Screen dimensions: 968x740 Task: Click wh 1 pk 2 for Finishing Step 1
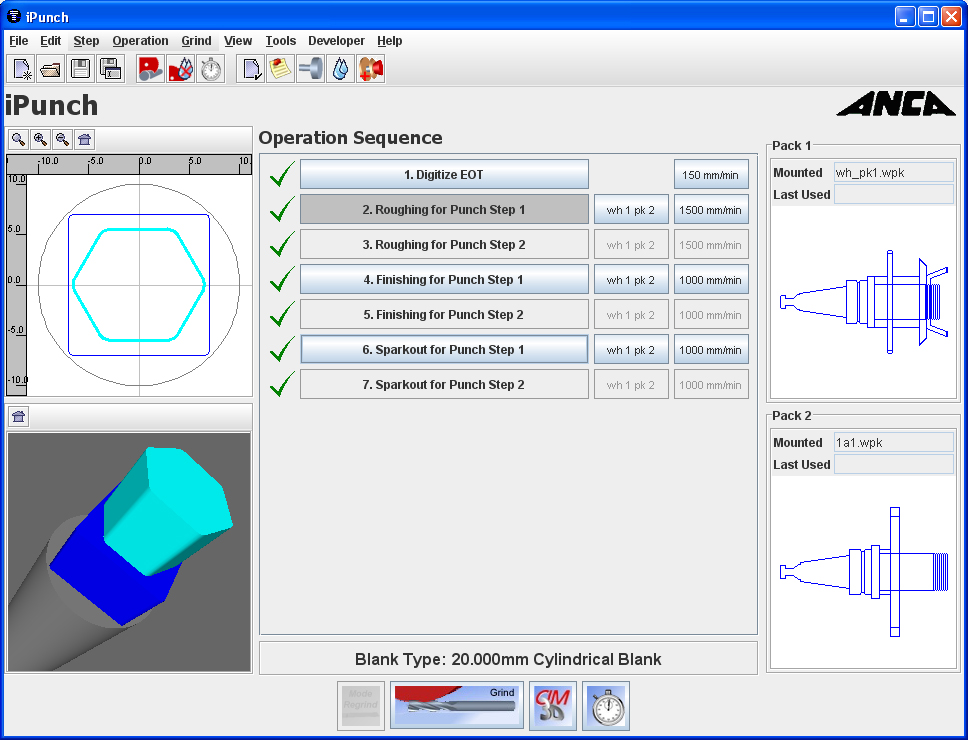631,280
